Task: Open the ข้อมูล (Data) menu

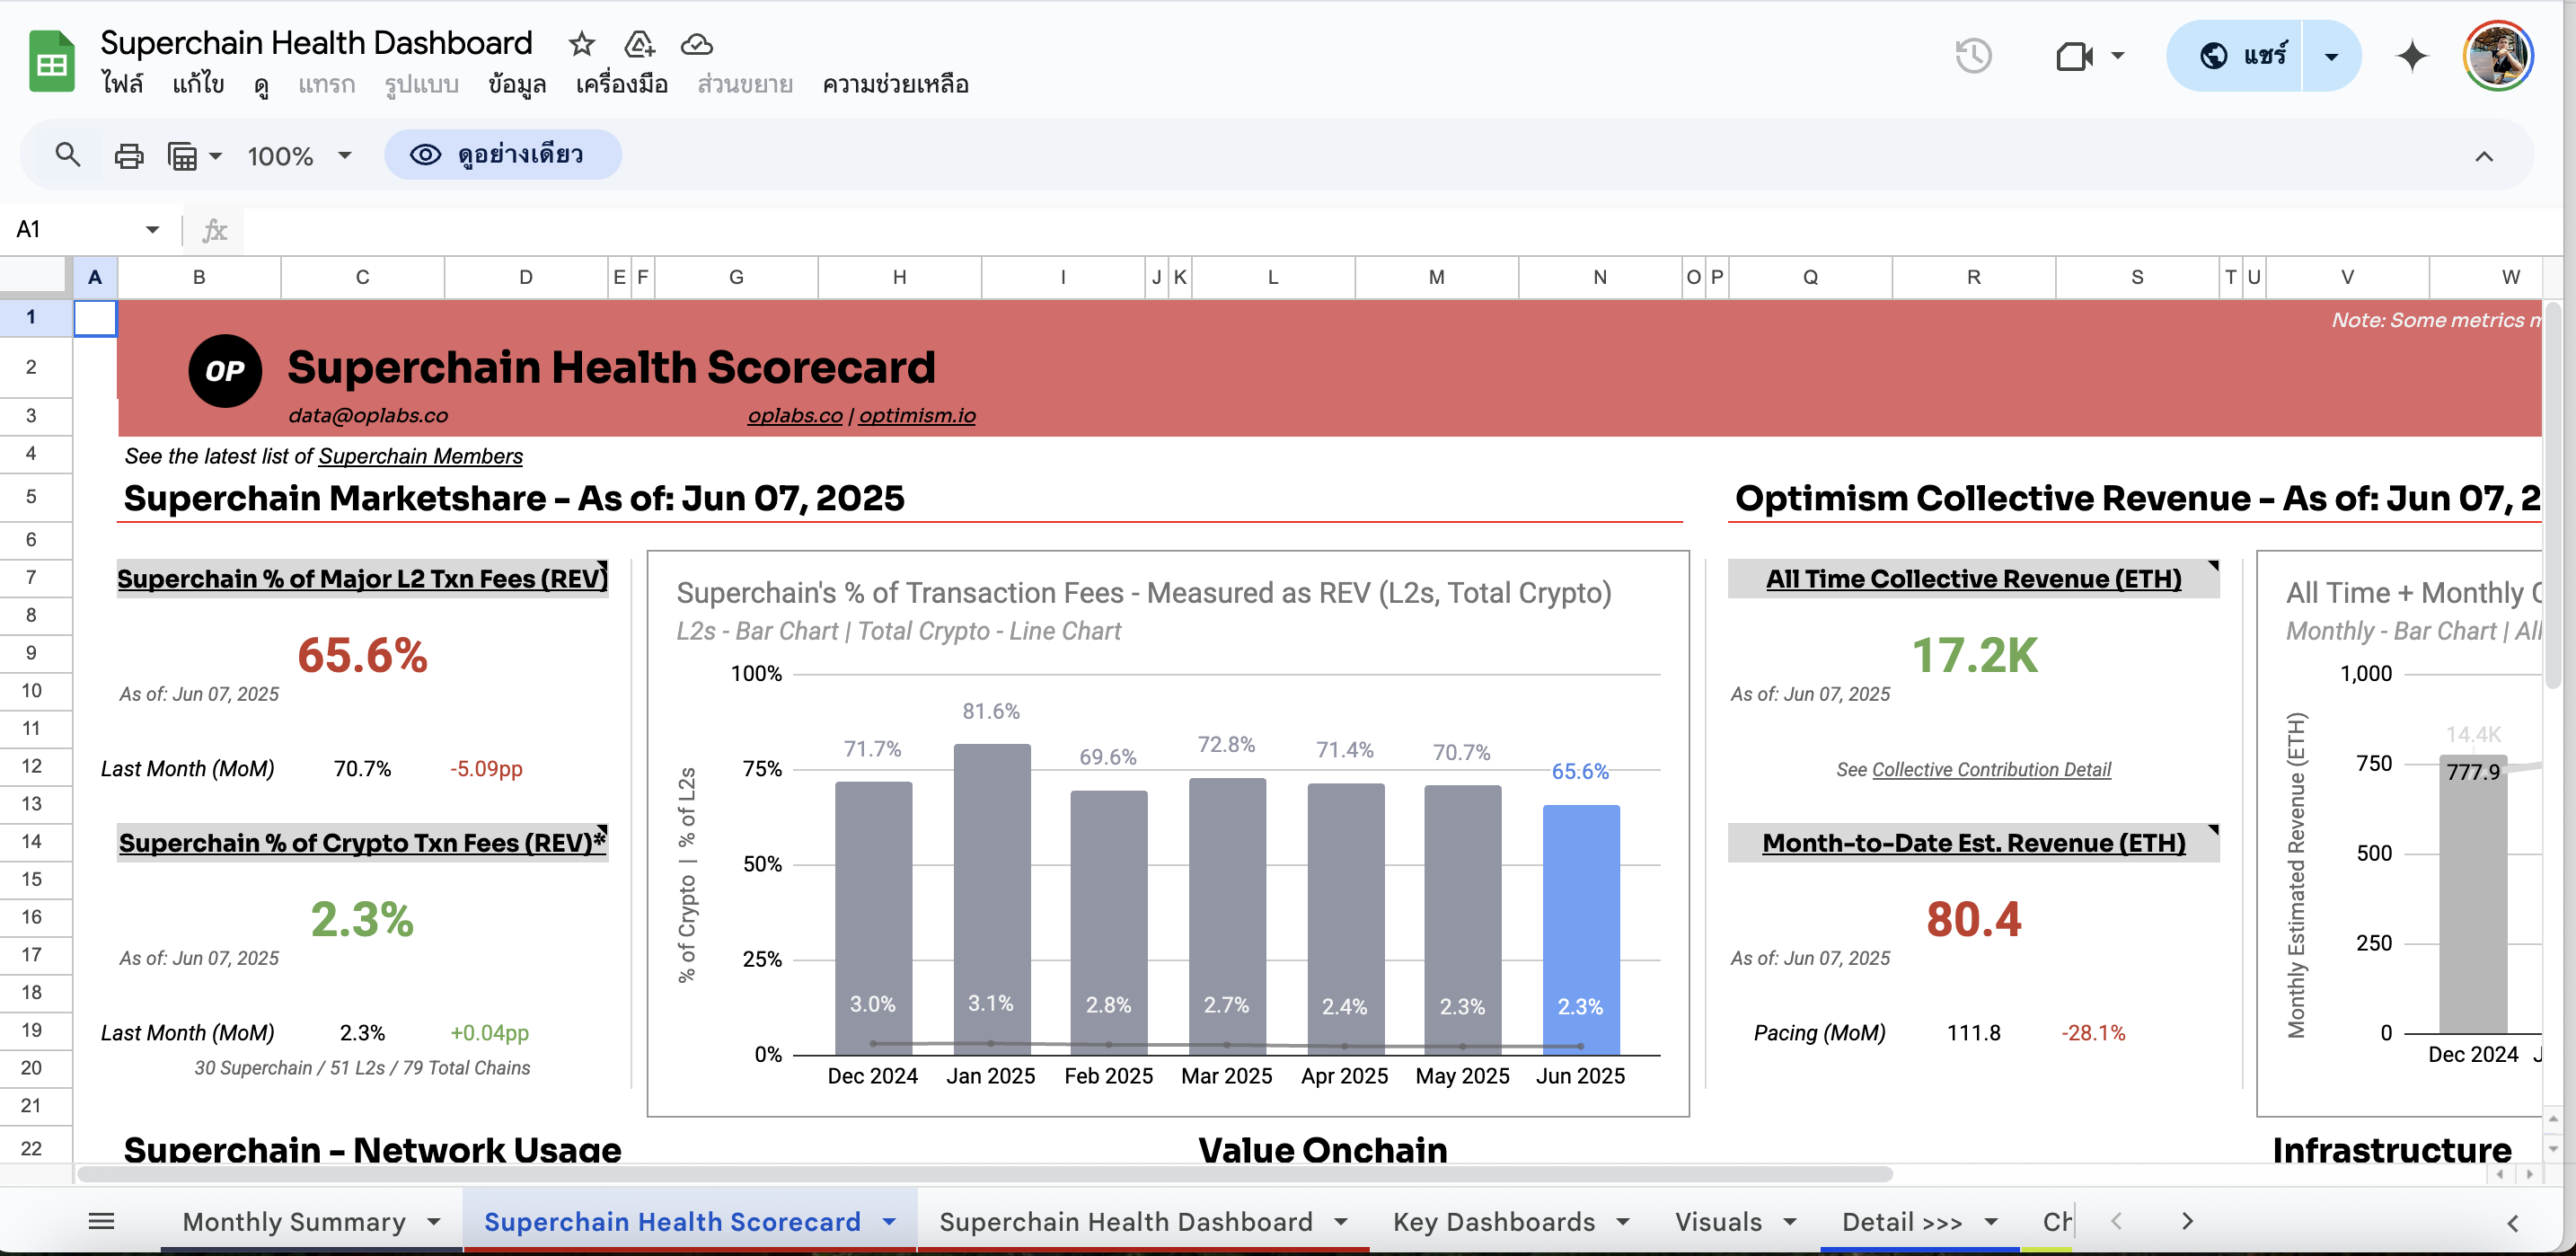Action: click(517, 85)
